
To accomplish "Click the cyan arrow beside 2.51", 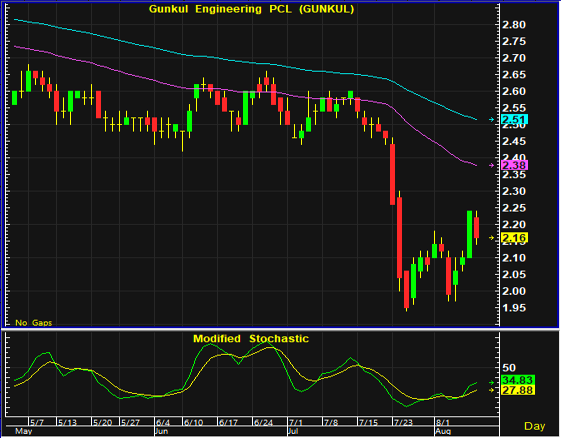I will (492, 120).
